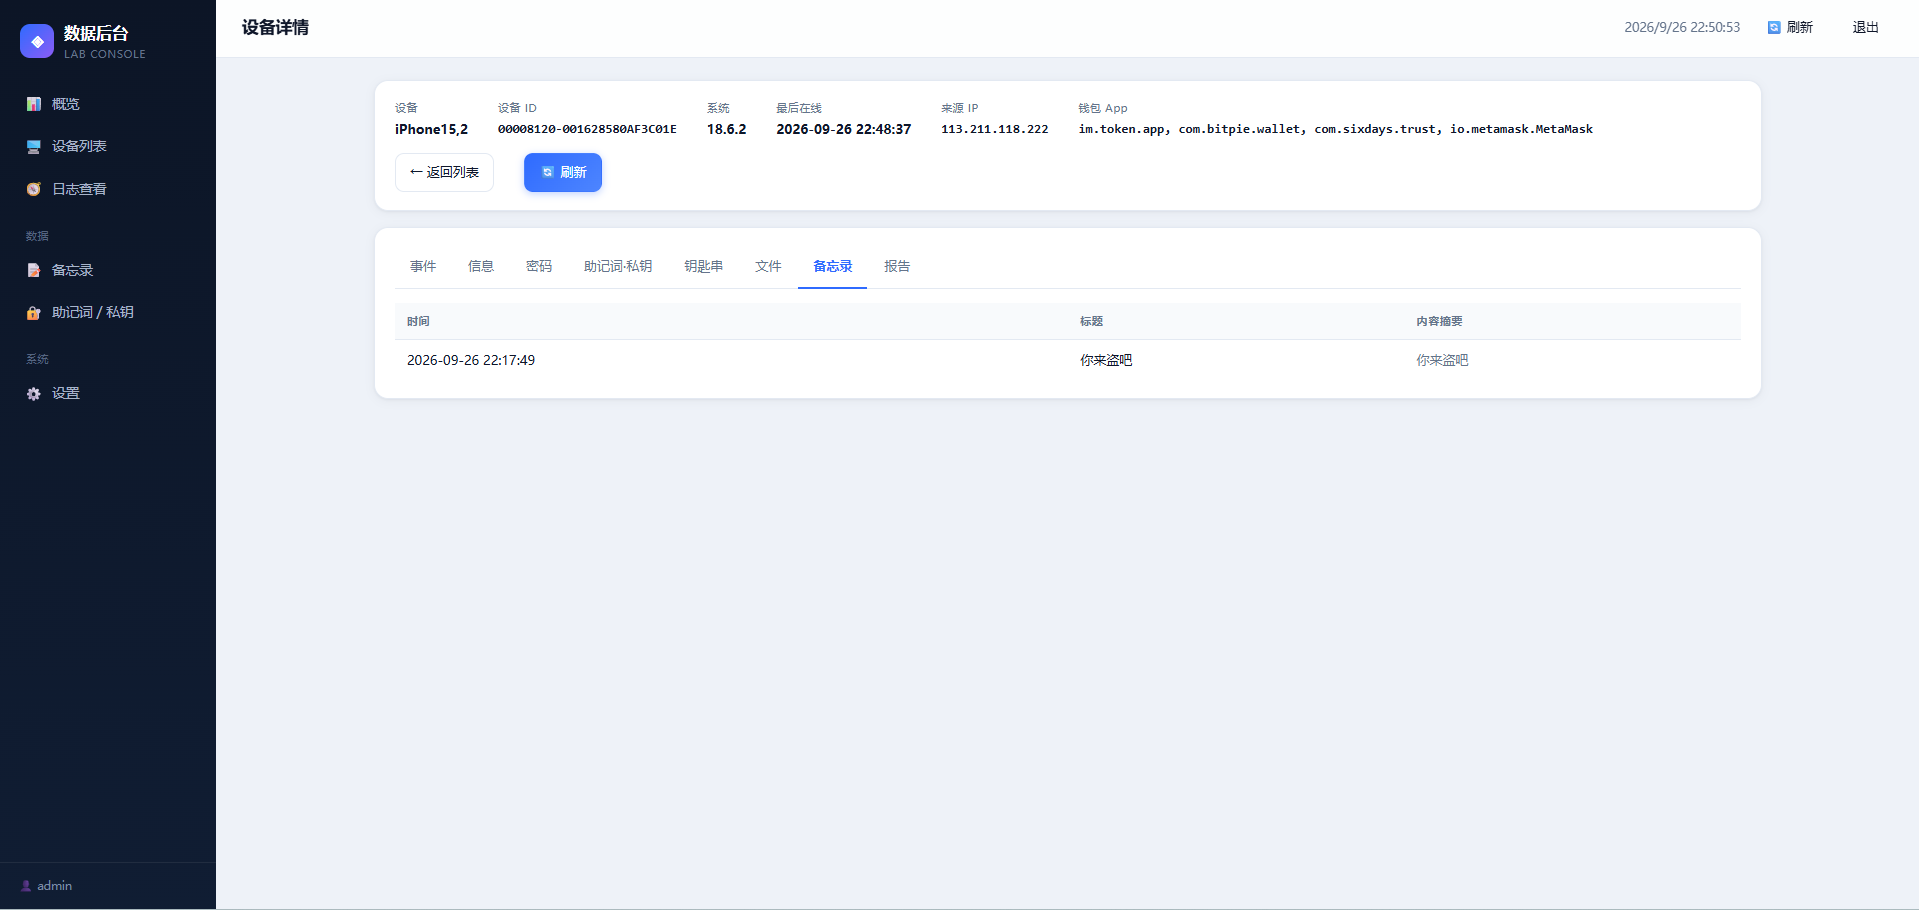The width and height of the screenshot is (1919, 910).
Task: Click im.token.app in the 钱包 App list
Action: coord(1121,129)
